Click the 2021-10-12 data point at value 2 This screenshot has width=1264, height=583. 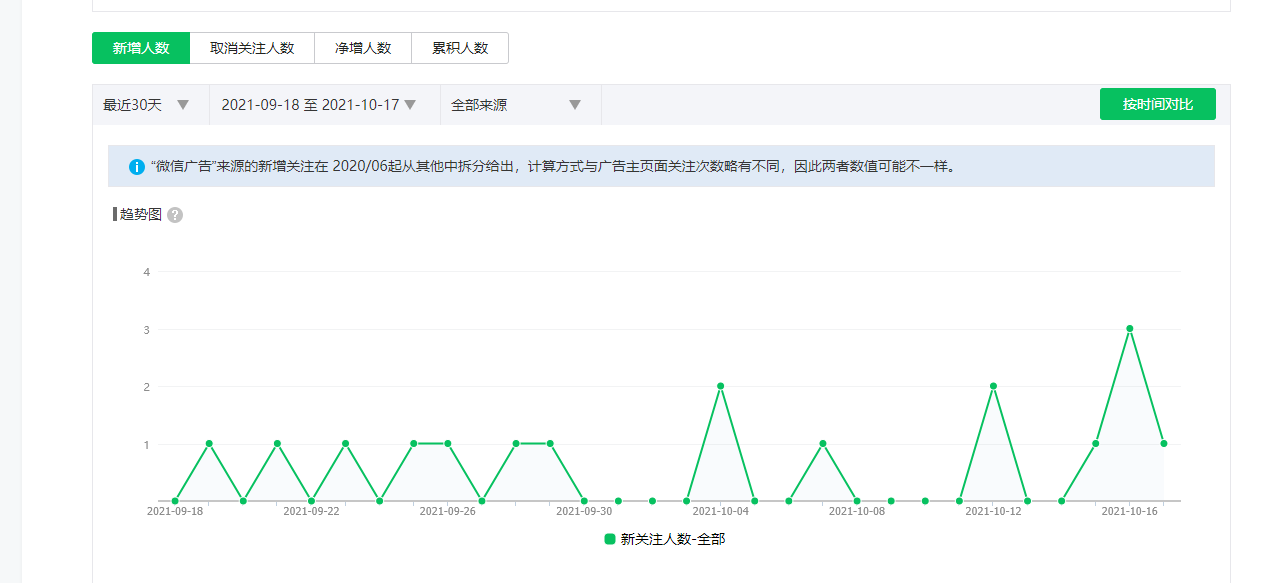pyautogui.click(x=993, y=386)
